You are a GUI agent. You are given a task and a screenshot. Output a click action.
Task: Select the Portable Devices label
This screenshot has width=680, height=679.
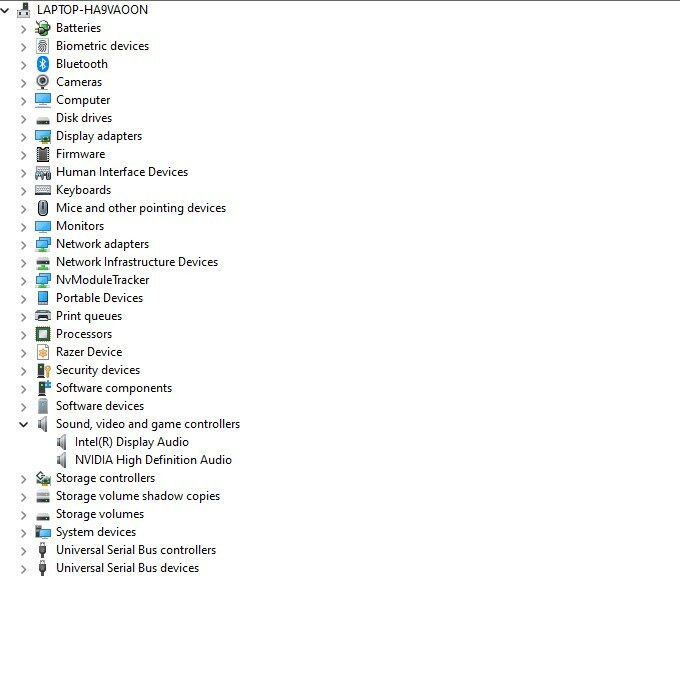[100, 298]
